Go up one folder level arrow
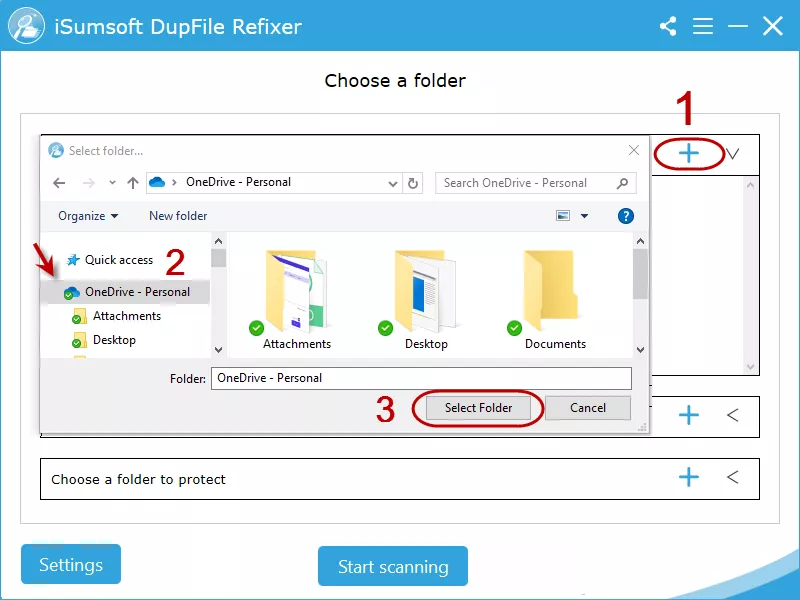 [x=133, y=183]
